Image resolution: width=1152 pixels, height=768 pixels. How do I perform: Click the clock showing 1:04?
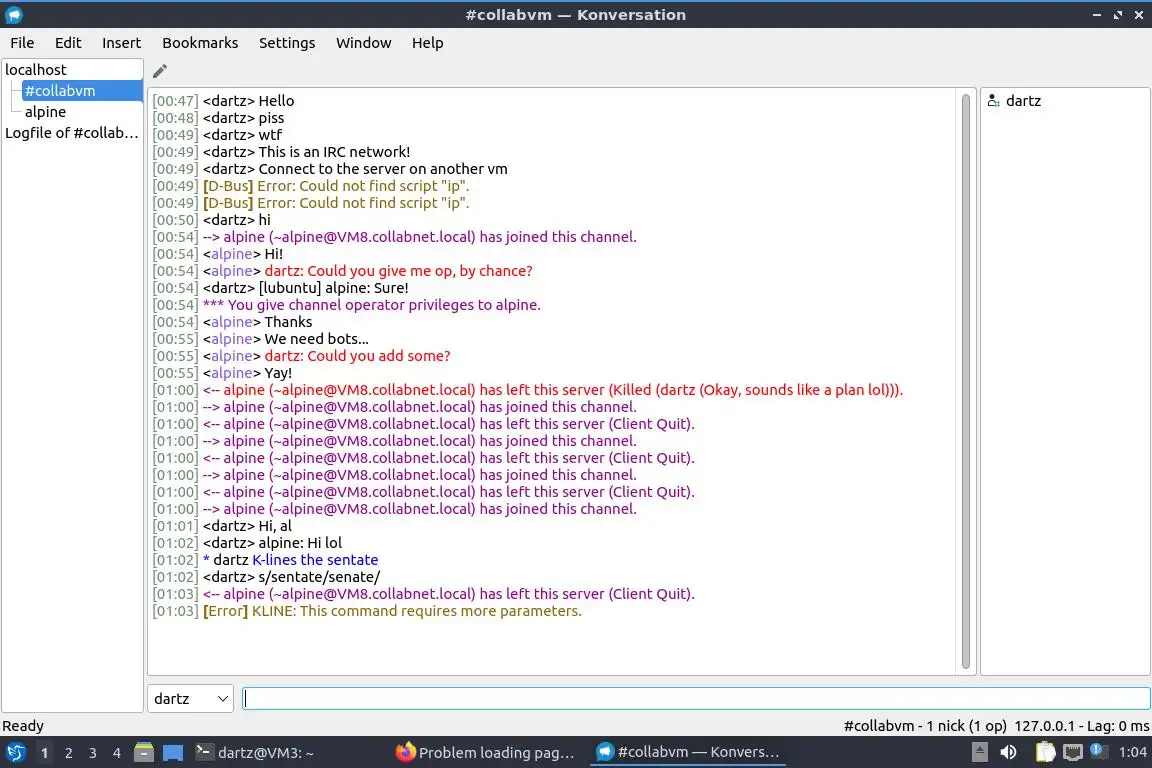tap(1132, 753)
